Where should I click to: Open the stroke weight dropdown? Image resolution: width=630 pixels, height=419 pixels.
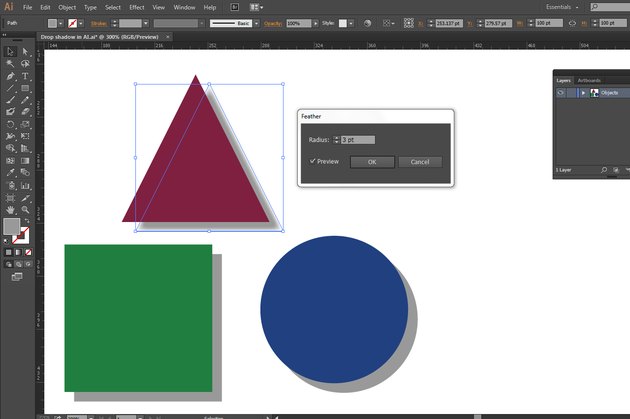146,23
